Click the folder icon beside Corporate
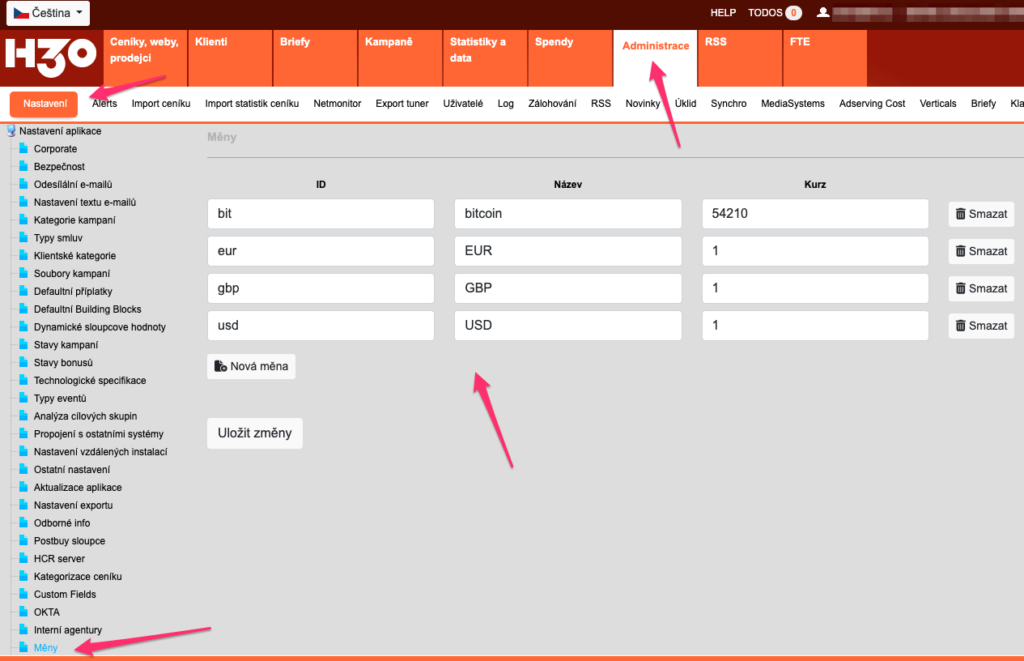 pos(24,149)
